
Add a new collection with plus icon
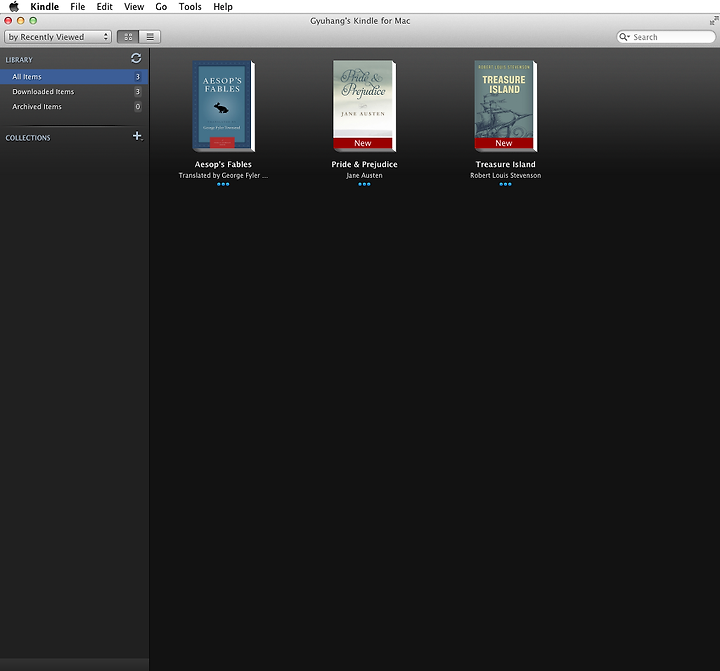click(x=137, y=136)
